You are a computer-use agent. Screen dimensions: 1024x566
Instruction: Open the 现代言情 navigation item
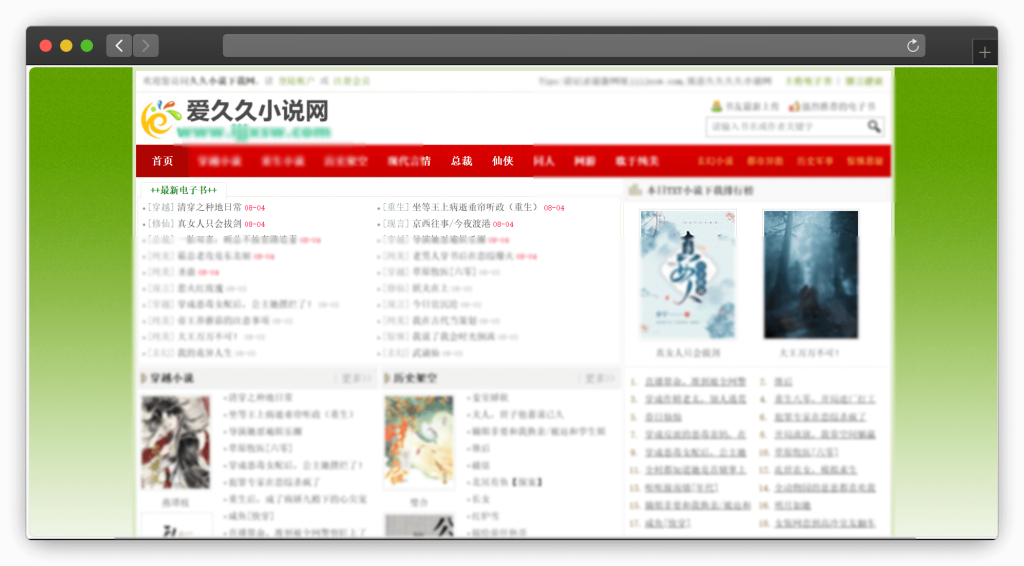409,161
